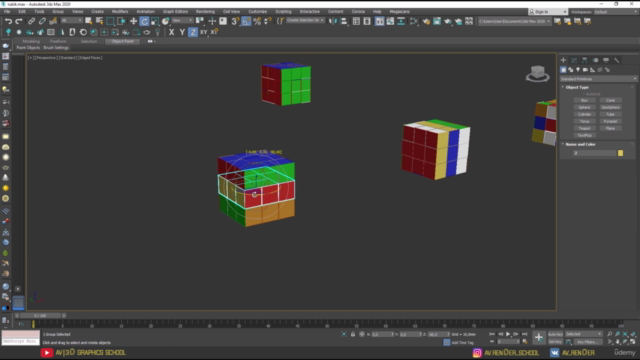Open the Create panel plus tab
The height and width of the screenshot is (360, 640).
563,60
